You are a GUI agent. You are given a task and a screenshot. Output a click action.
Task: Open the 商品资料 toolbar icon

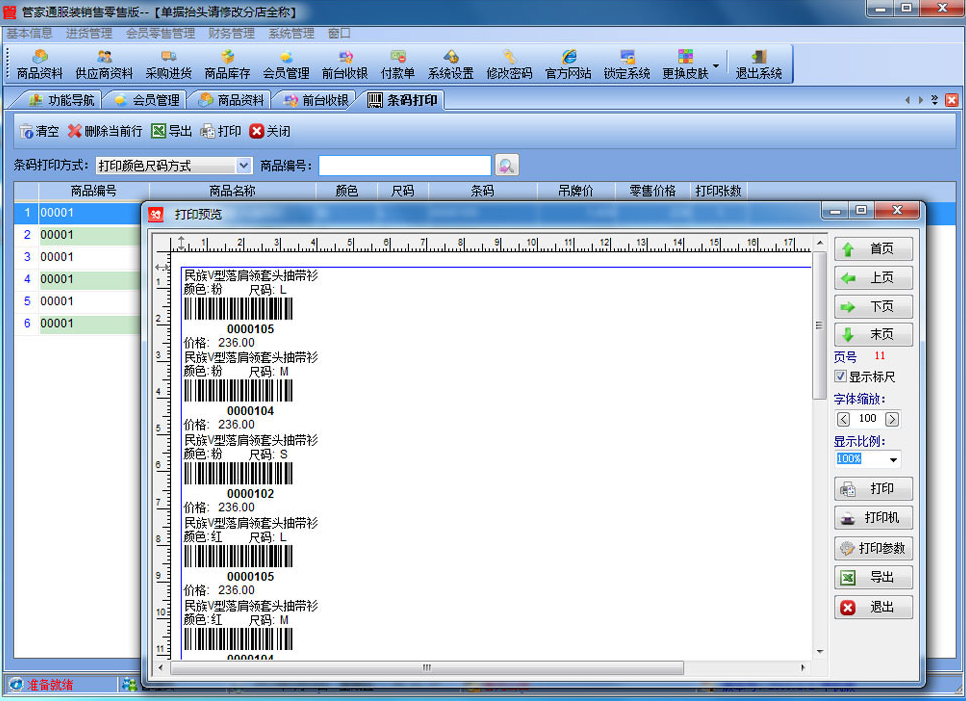(x=40, y=64)
